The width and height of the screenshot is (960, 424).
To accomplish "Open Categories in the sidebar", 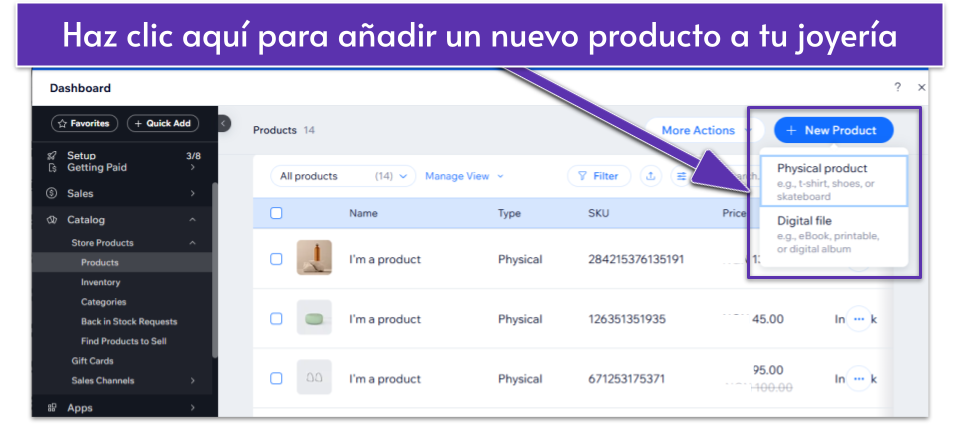I will (103, 302).
